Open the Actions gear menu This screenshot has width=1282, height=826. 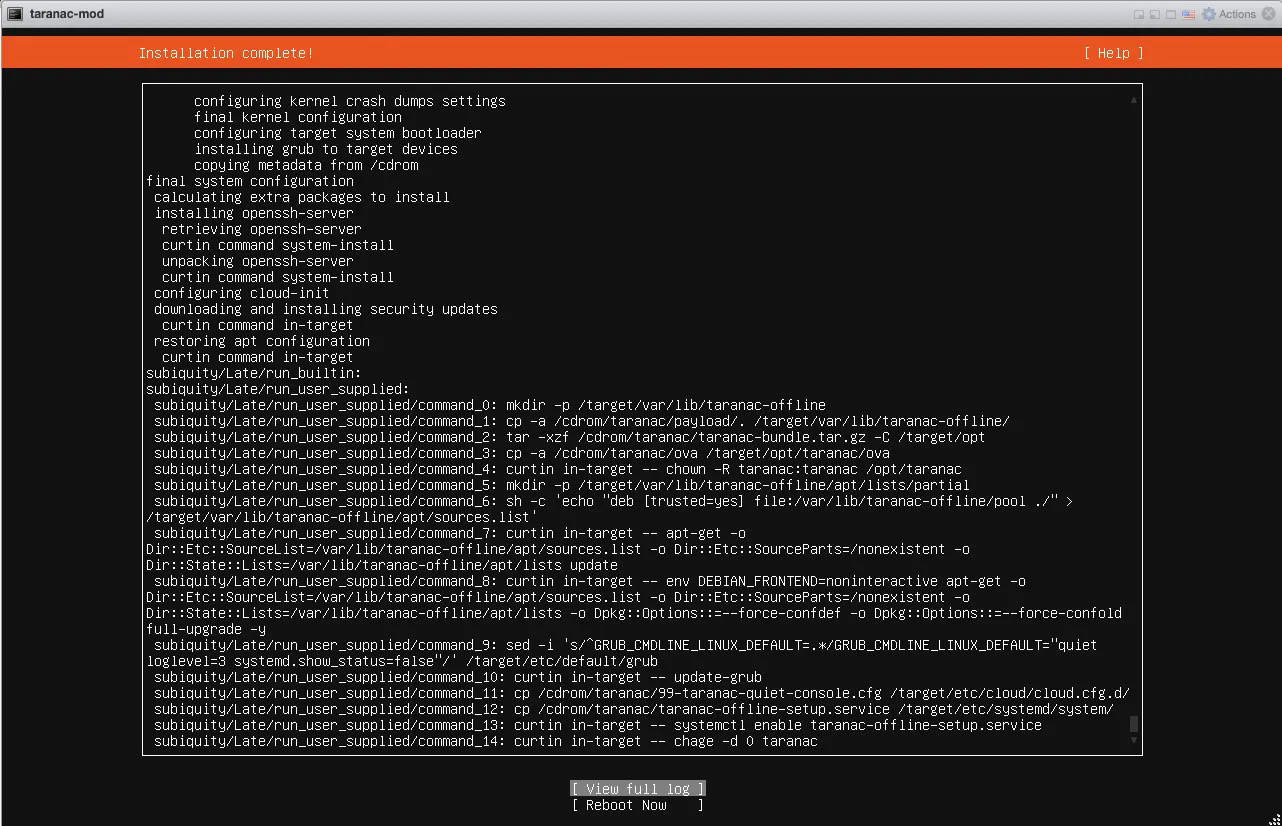tap(1229, 14)
